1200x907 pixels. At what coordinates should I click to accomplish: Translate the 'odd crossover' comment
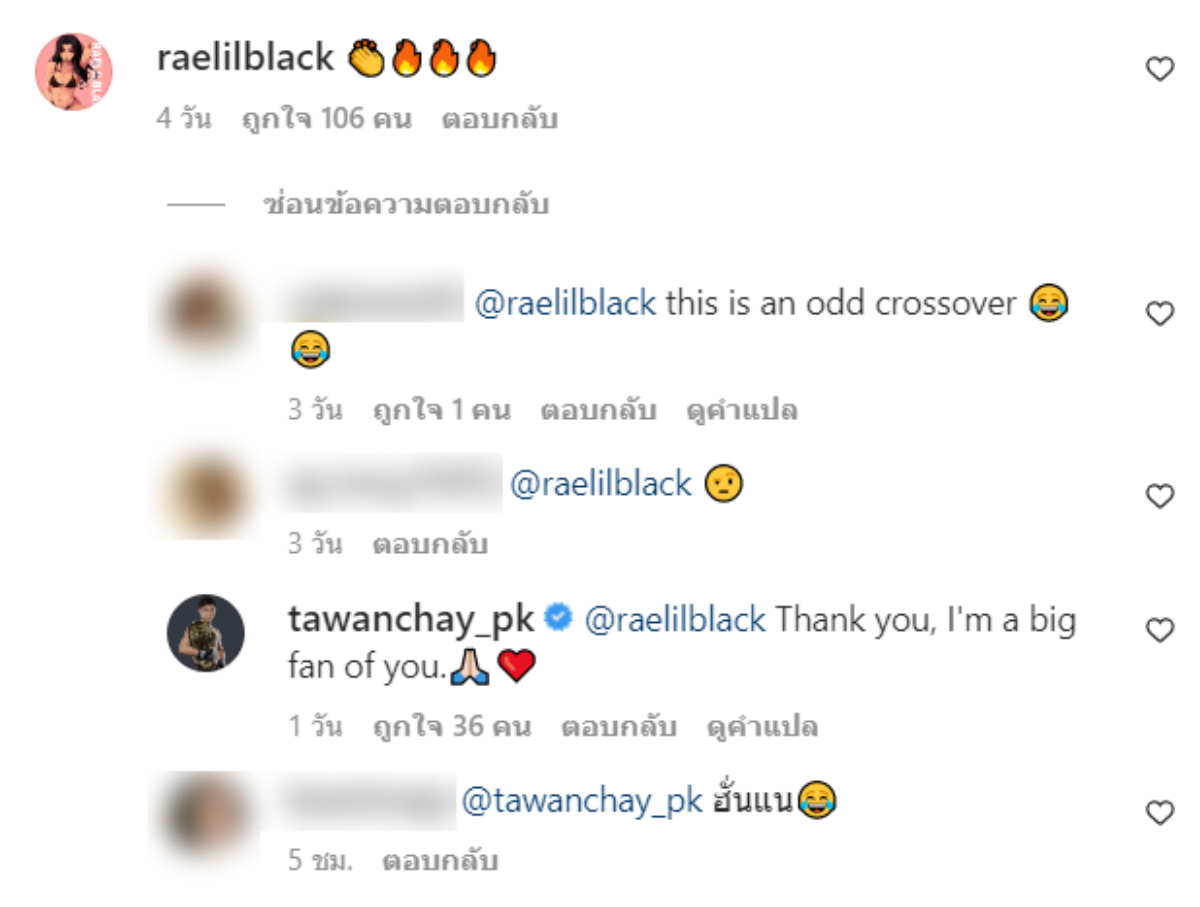point(741,410)
